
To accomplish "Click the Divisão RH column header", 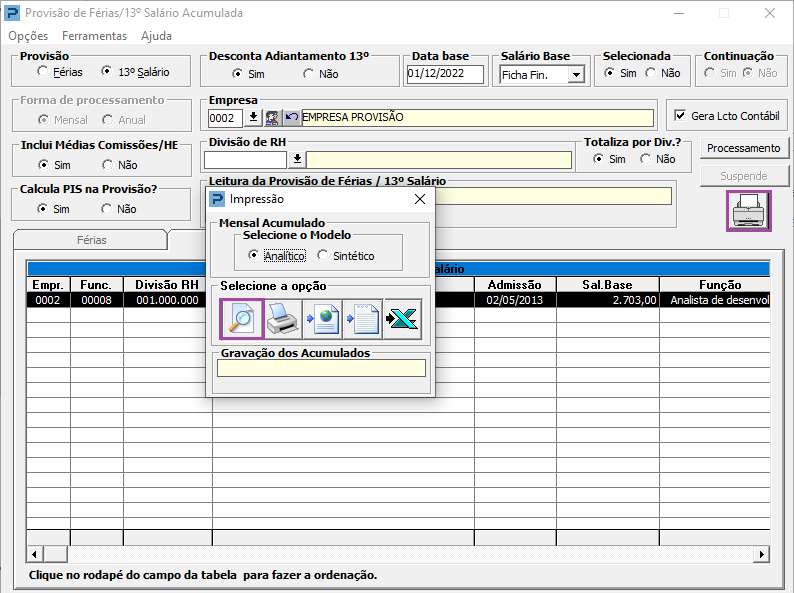I will pos(167,285).
